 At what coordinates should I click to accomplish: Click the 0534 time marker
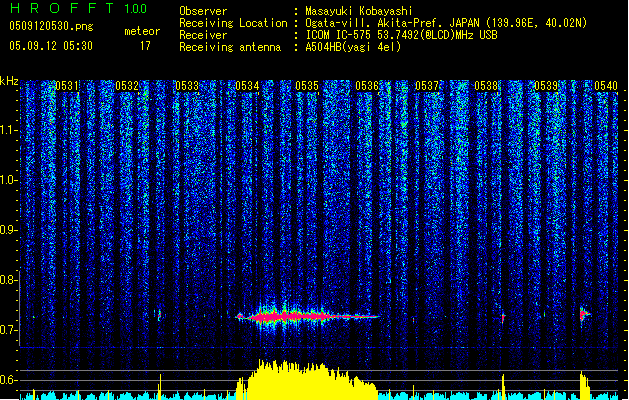[x=247, y=86]
